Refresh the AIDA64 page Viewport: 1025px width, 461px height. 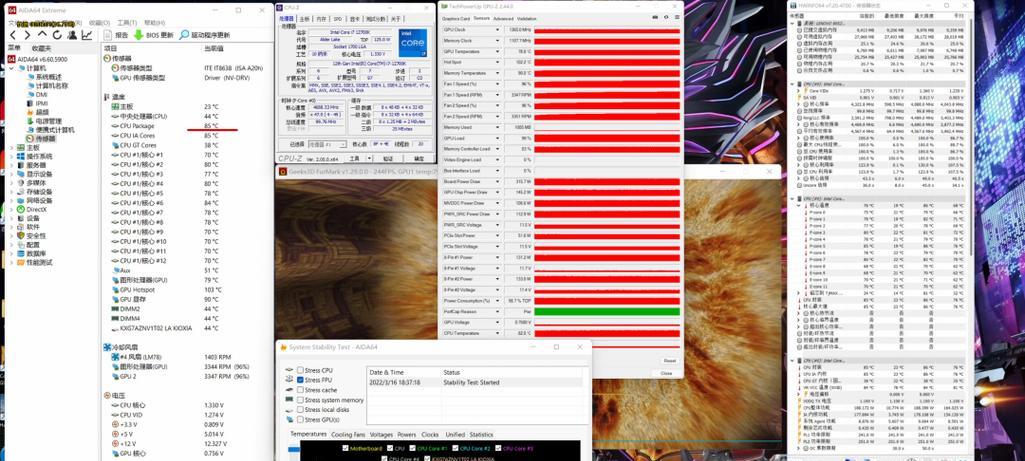[57, 35]
